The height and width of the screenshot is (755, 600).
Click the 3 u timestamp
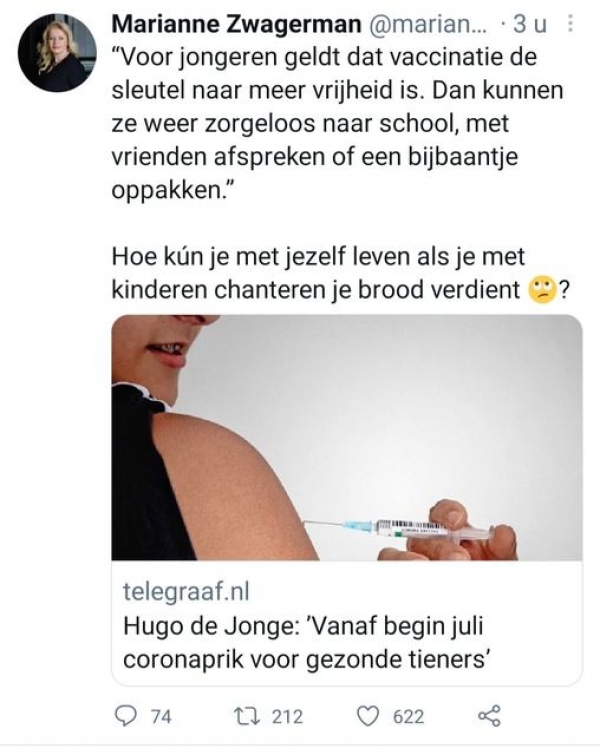pyautogui.click(x=530, y=24)
